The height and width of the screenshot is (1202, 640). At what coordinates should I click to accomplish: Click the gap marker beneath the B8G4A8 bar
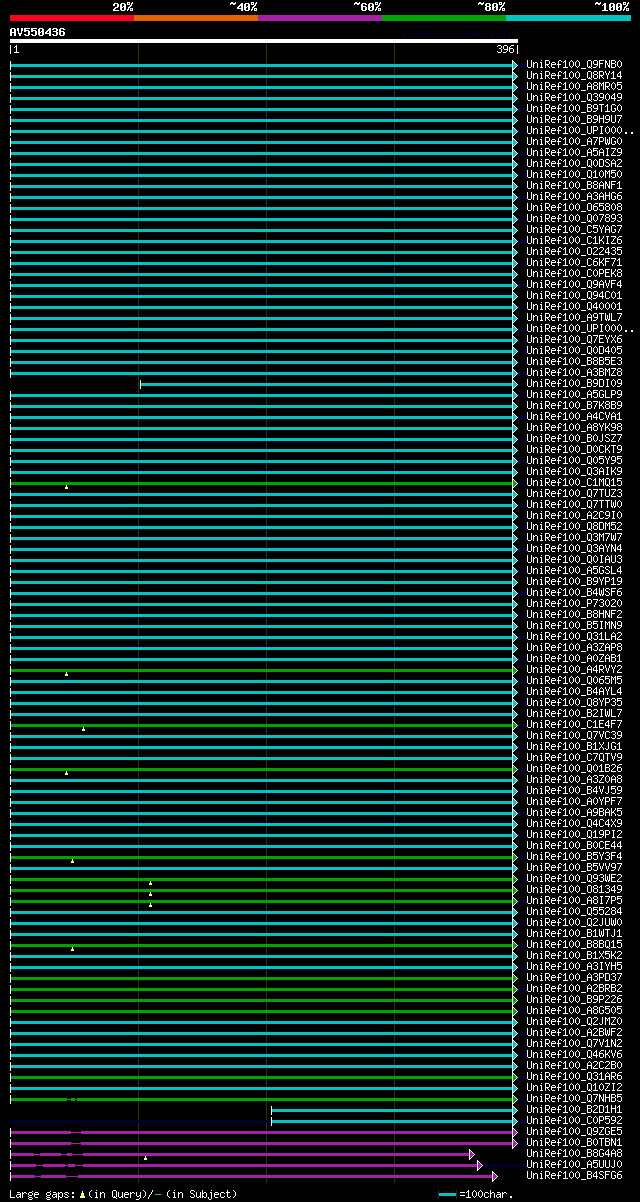coord(145,1158)
